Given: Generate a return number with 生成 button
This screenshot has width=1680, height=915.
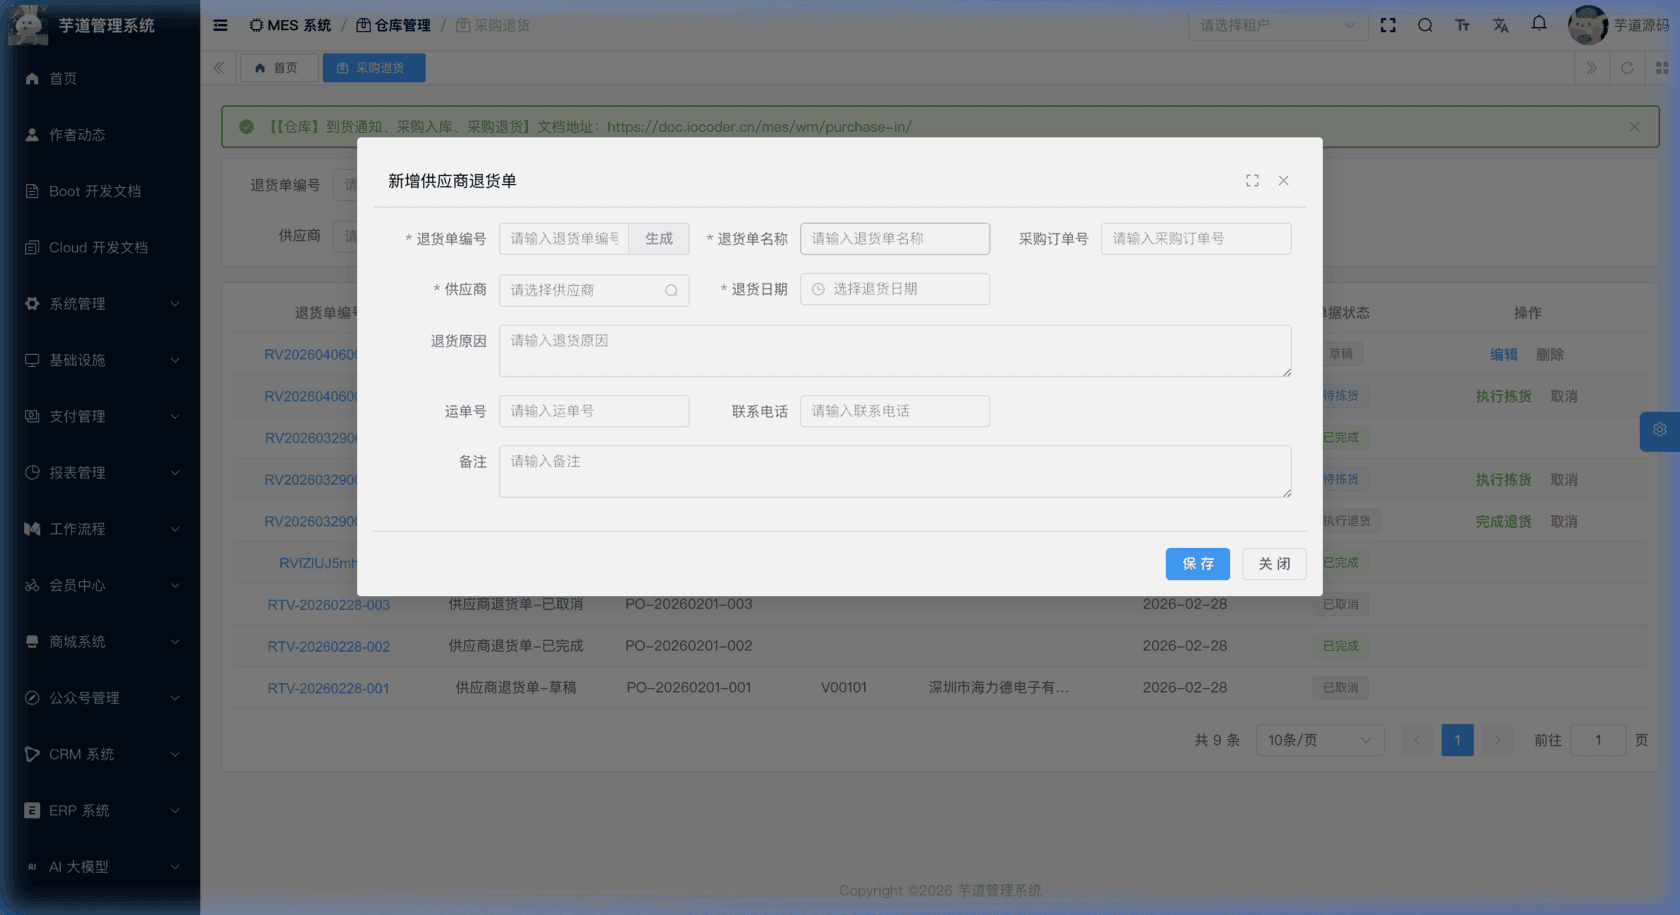Looking at the screenshot, I should [659, 238].
